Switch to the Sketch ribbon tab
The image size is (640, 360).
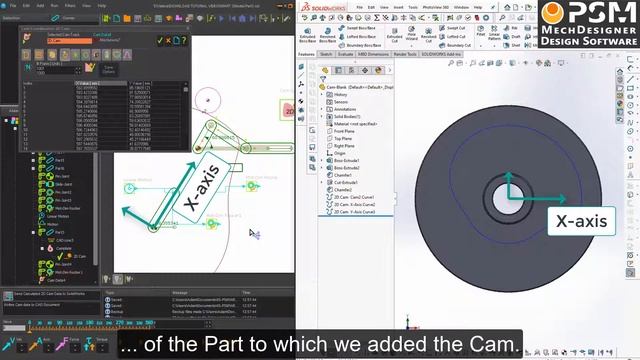(x=326, y=54)
